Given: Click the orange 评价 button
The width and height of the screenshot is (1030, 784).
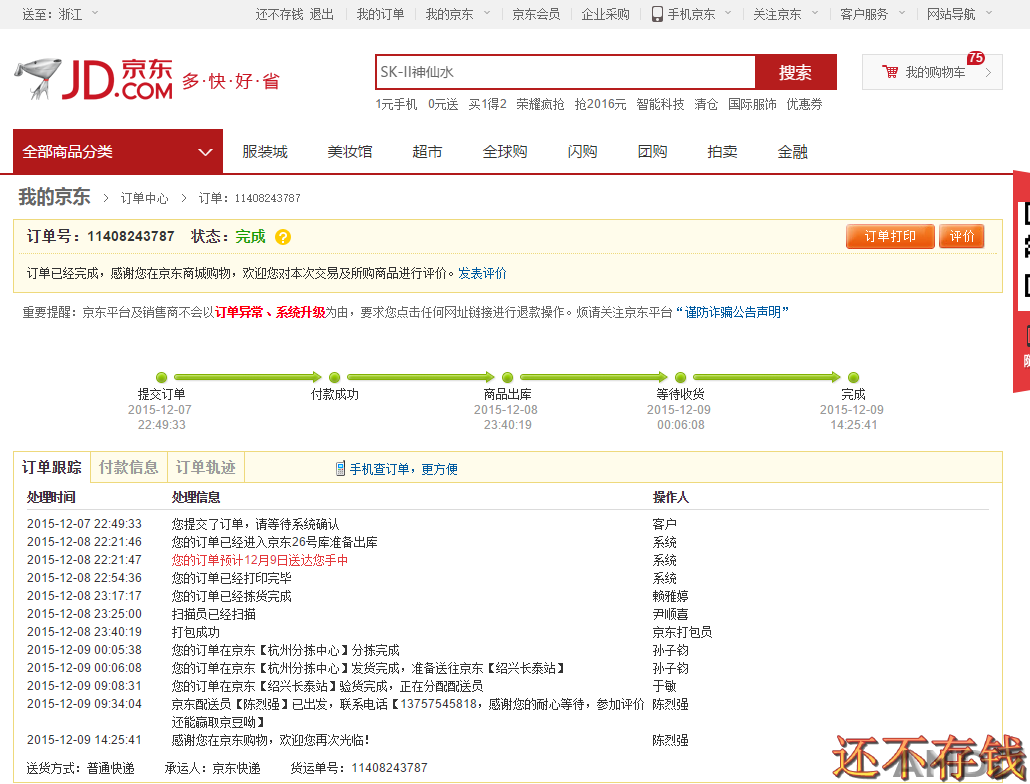Looking at the screenshot, I should [x=962, y=236].
